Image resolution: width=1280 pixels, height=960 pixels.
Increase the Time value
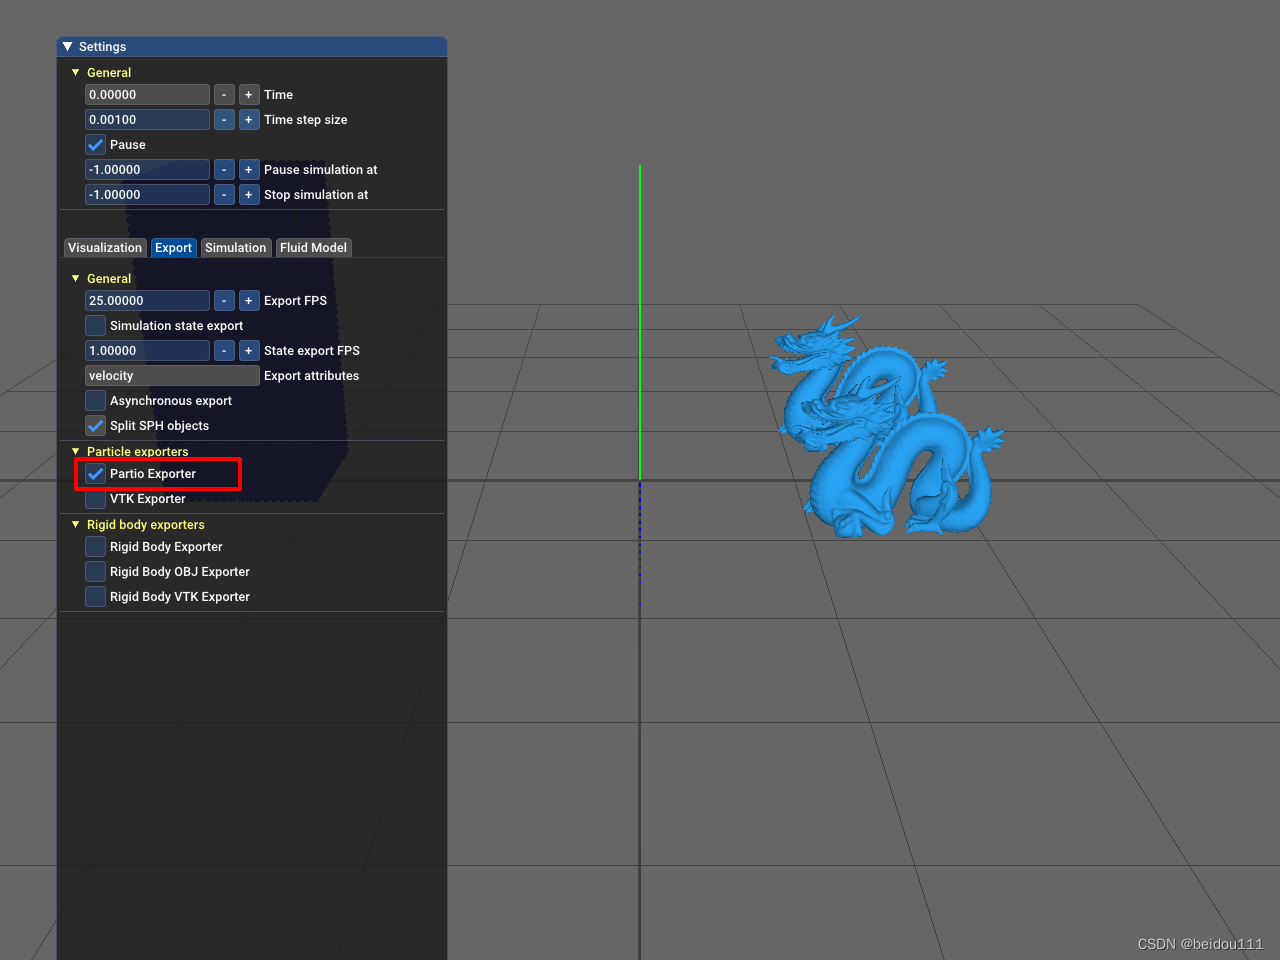tap(249, 95)
